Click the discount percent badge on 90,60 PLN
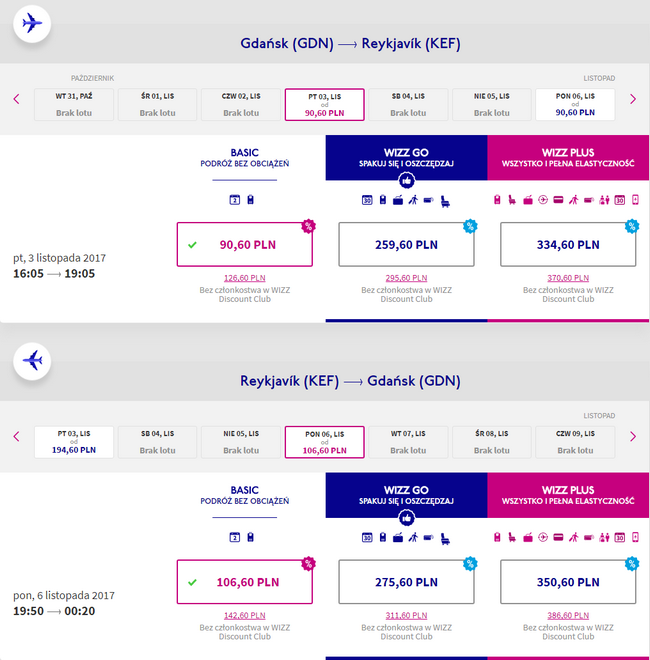Image resolution: width=650 pixels, height=660 pixels. tap(308, 225)
